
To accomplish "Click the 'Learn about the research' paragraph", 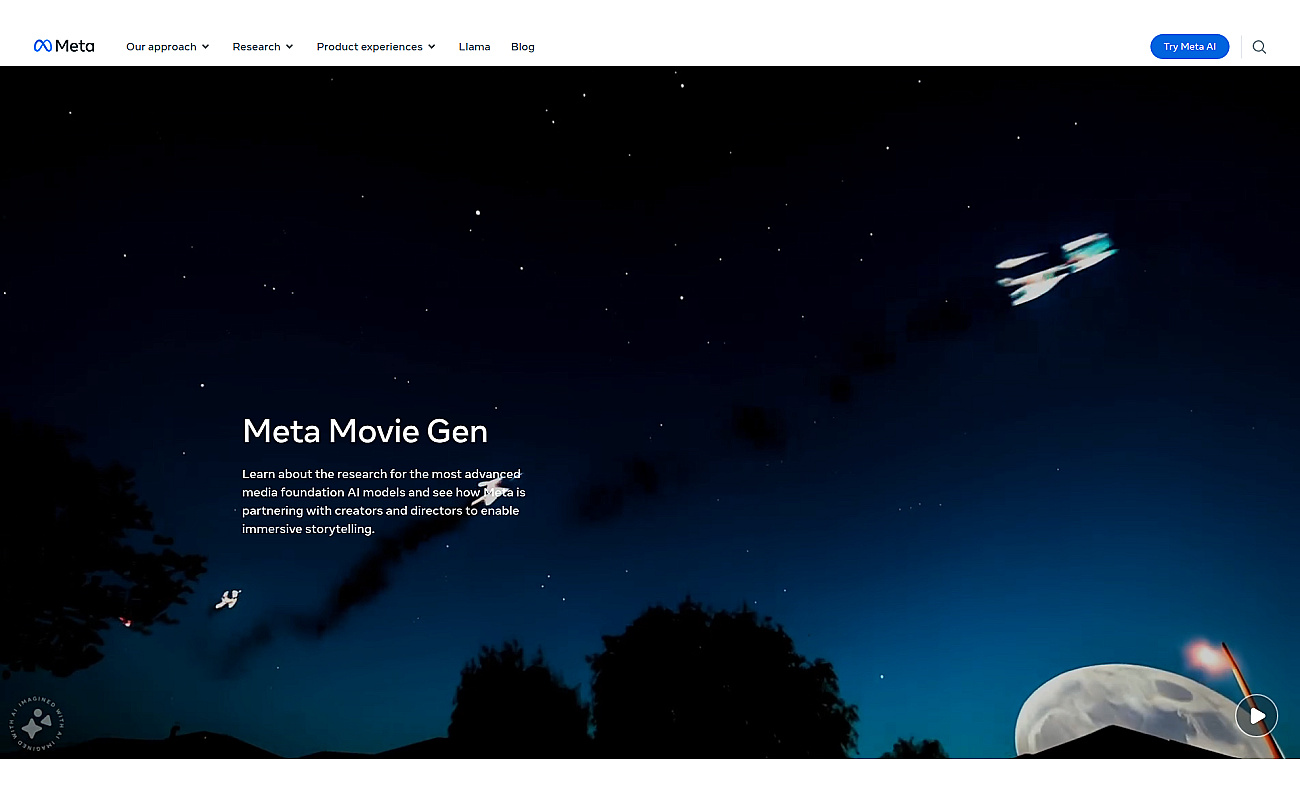I will tap(383, 501).
